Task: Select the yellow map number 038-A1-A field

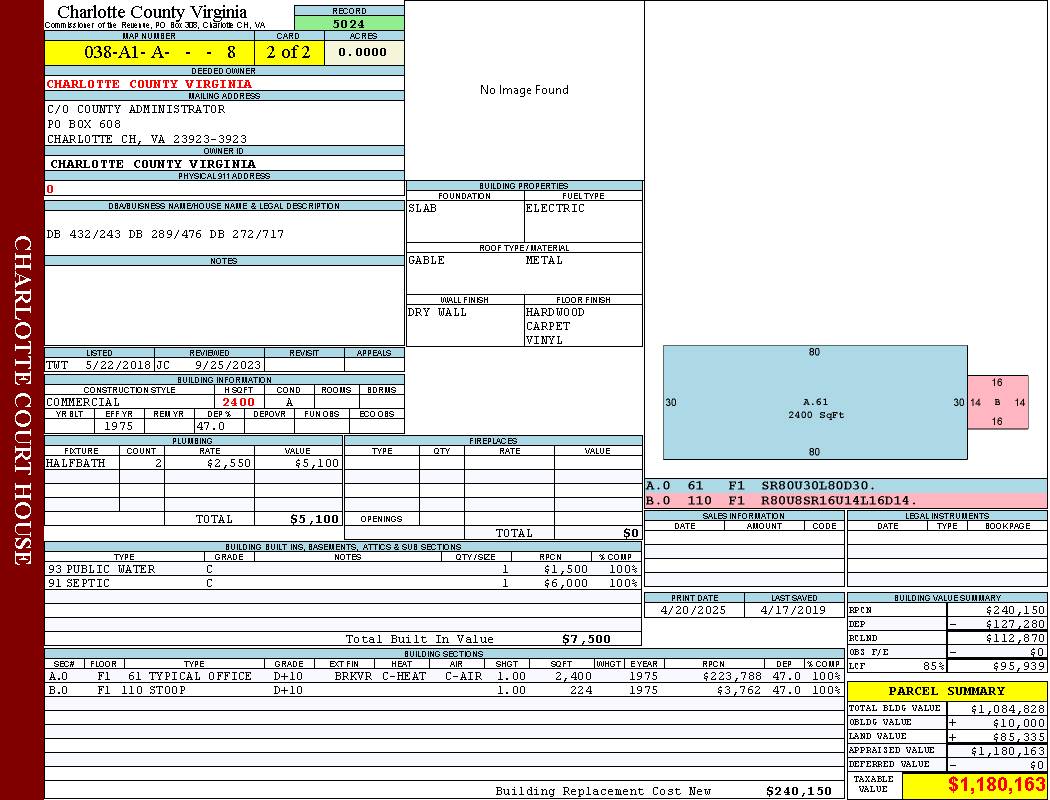Action: coord(148,52)
